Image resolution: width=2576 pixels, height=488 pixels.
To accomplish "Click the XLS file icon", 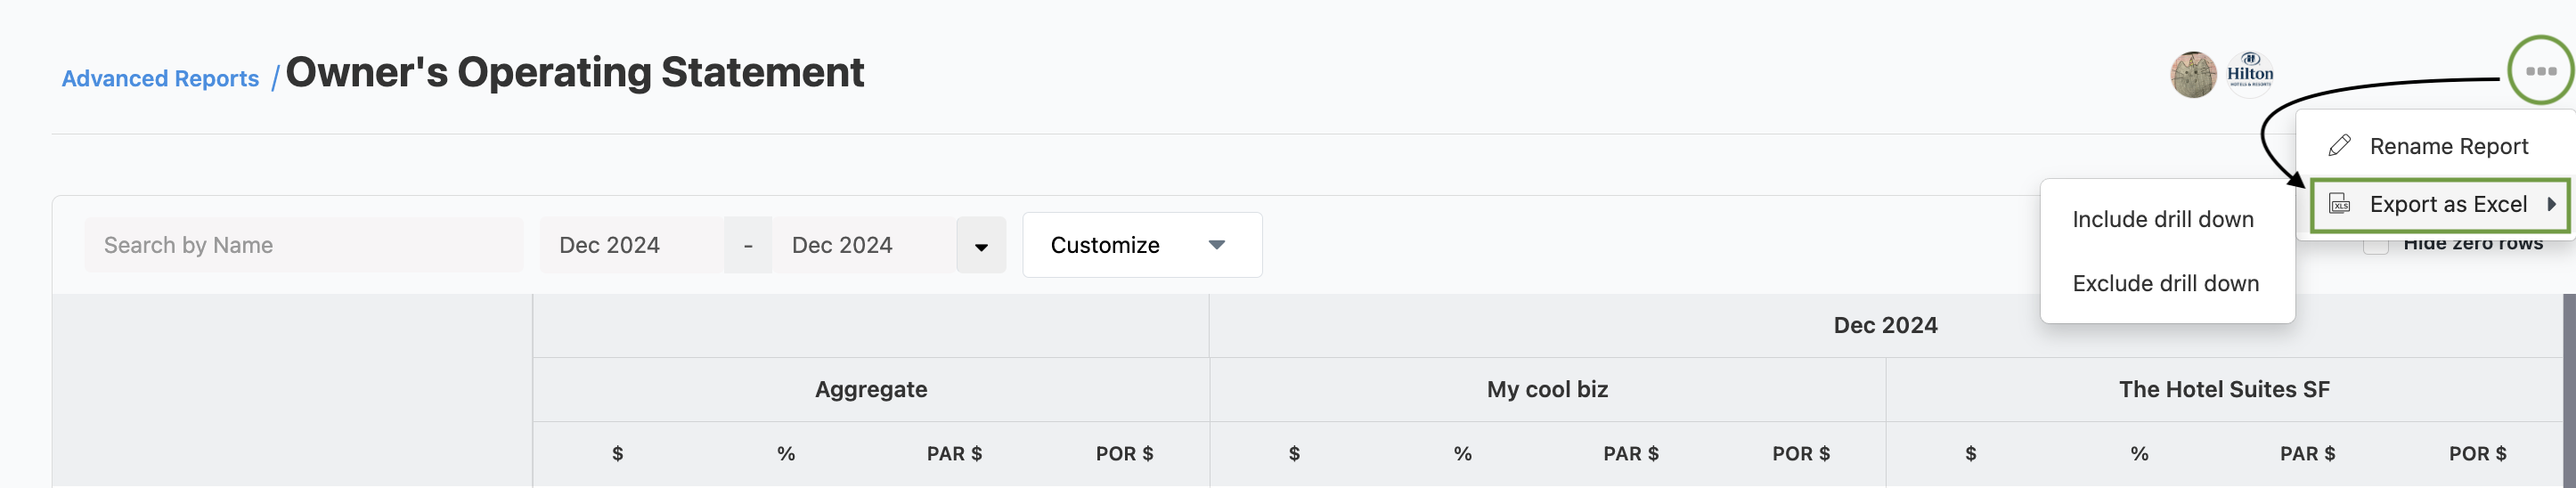I will point(2339,204).
